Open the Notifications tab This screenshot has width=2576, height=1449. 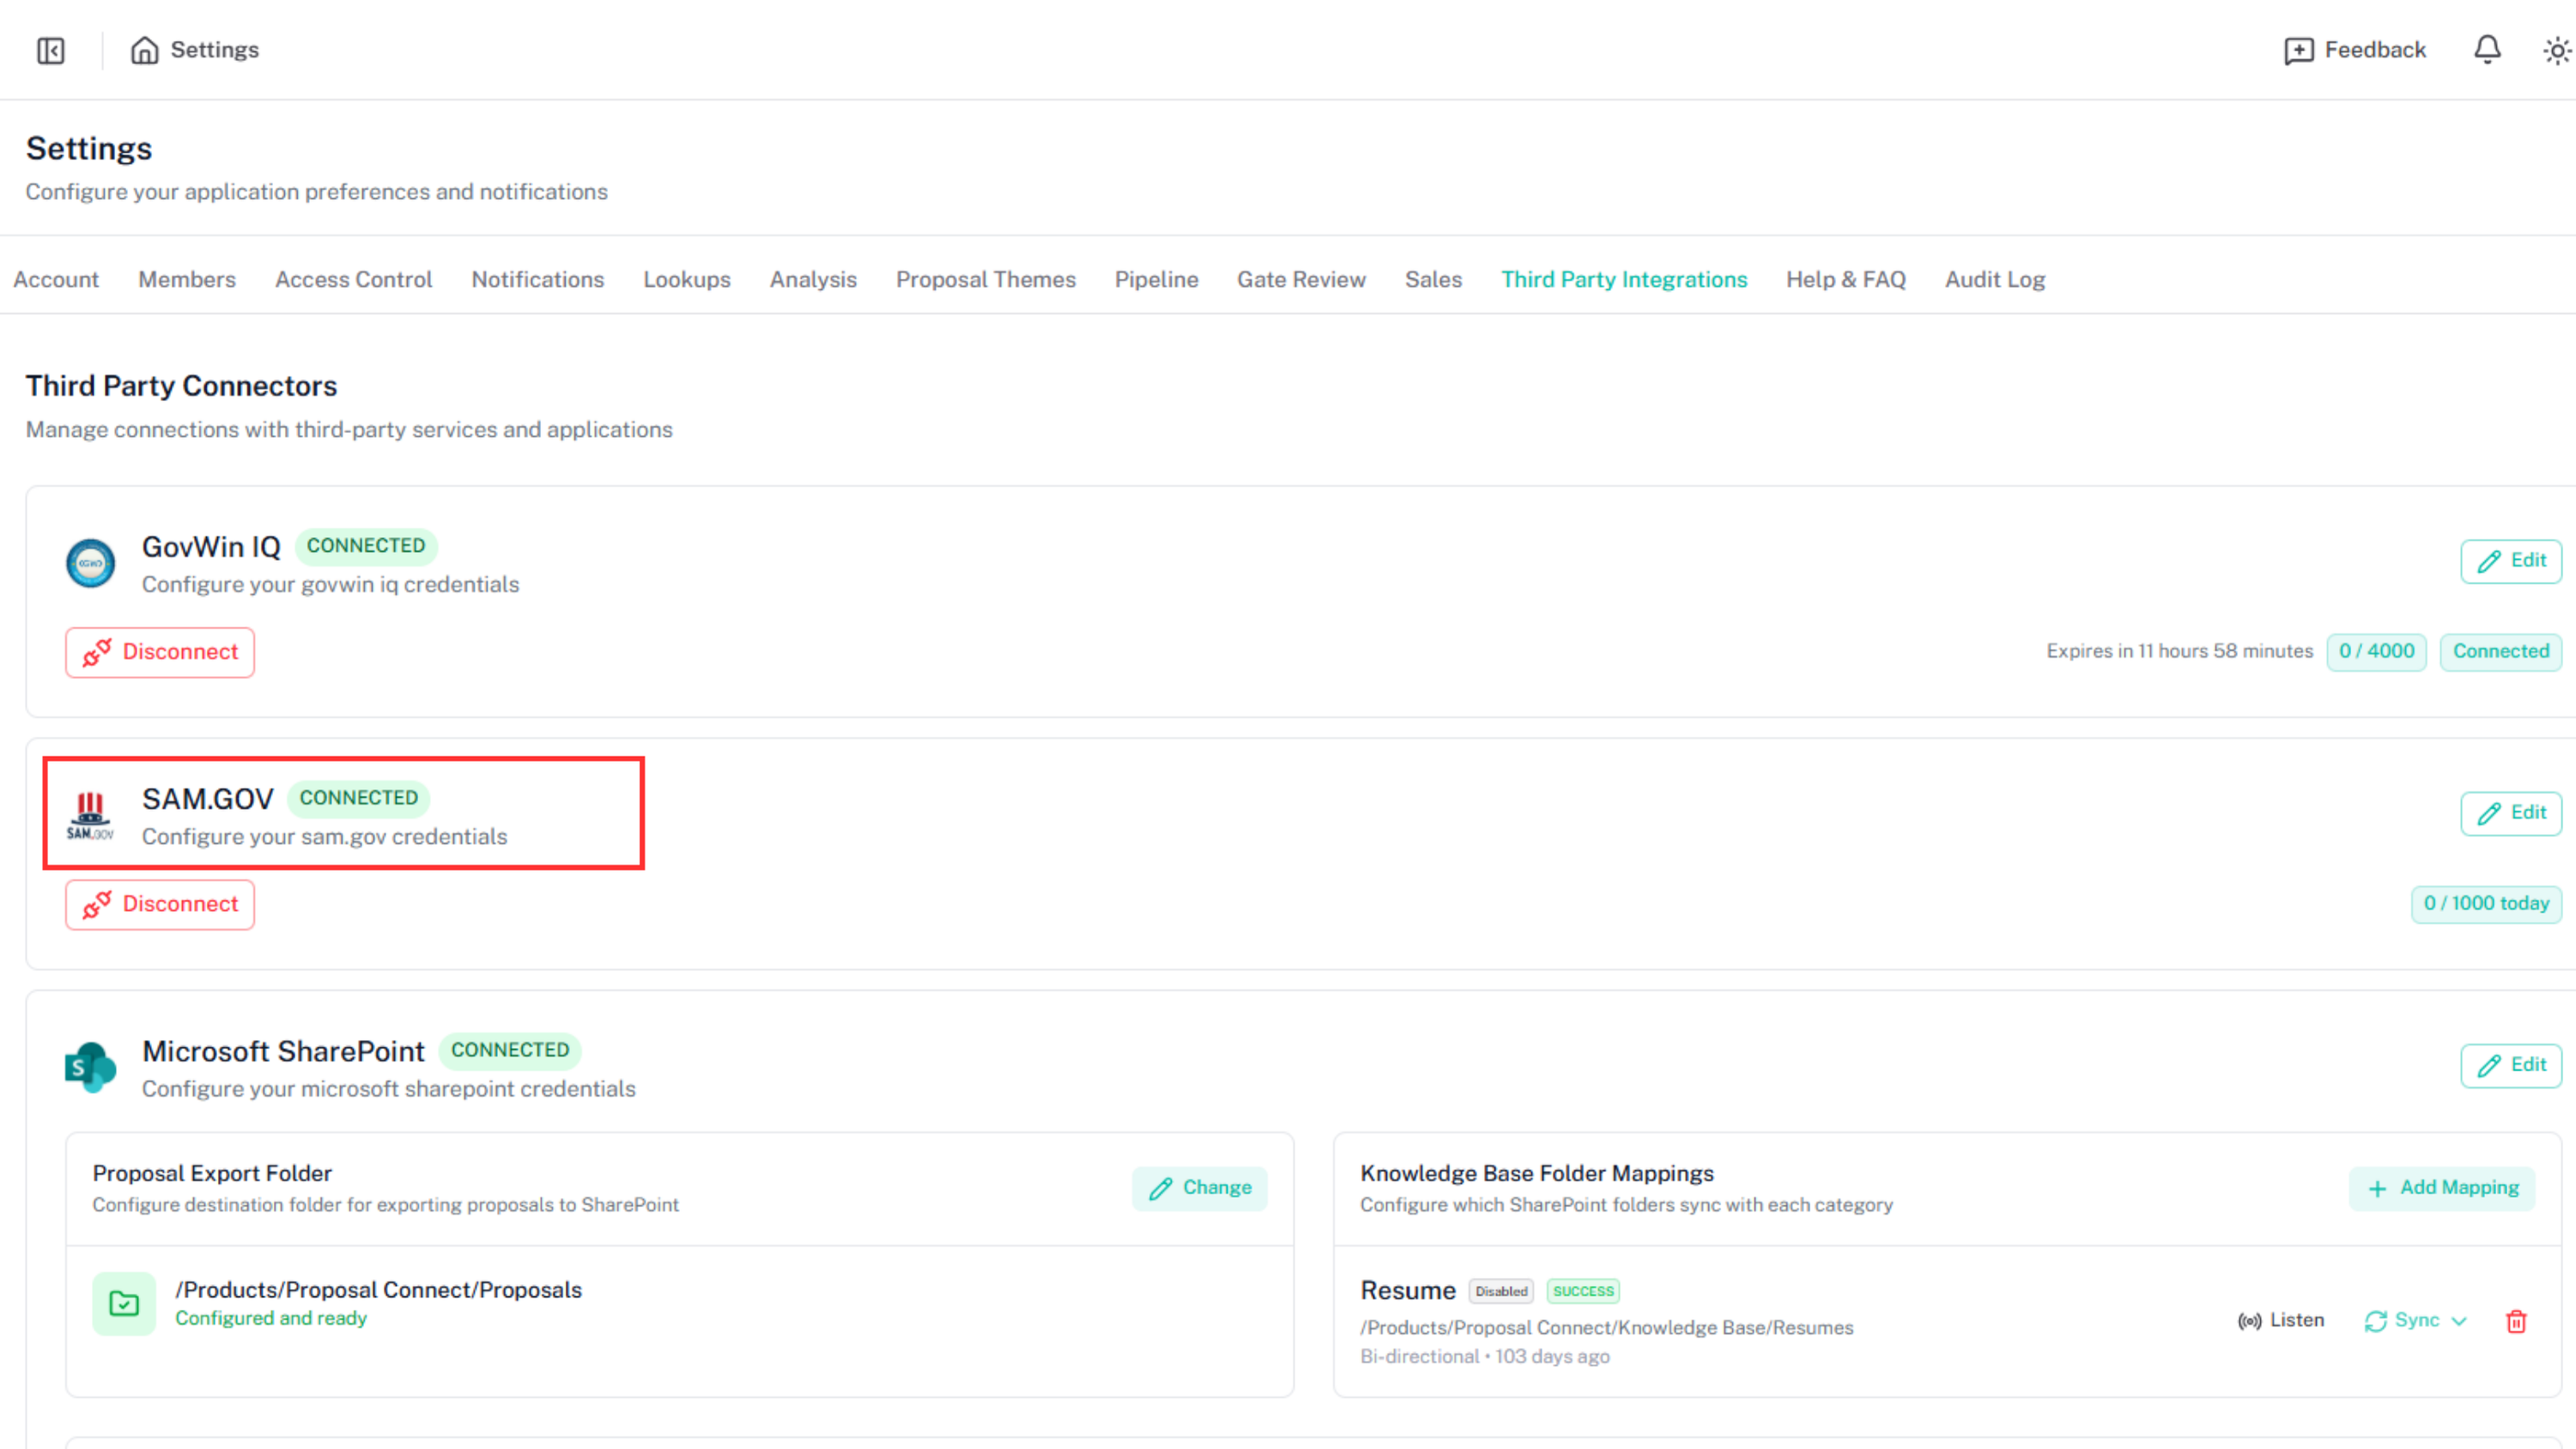click(538, 279)
